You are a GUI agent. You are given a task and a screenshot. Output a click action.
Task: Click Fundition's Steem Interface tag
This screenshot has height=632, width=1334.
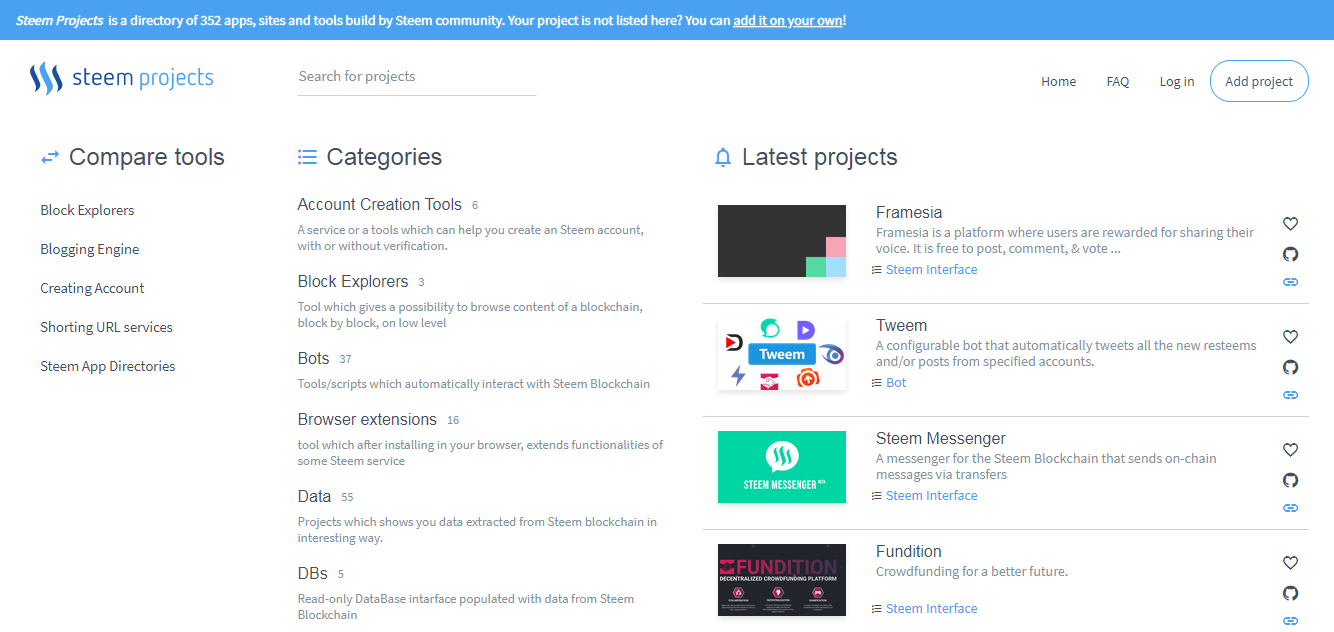[932, 609]
